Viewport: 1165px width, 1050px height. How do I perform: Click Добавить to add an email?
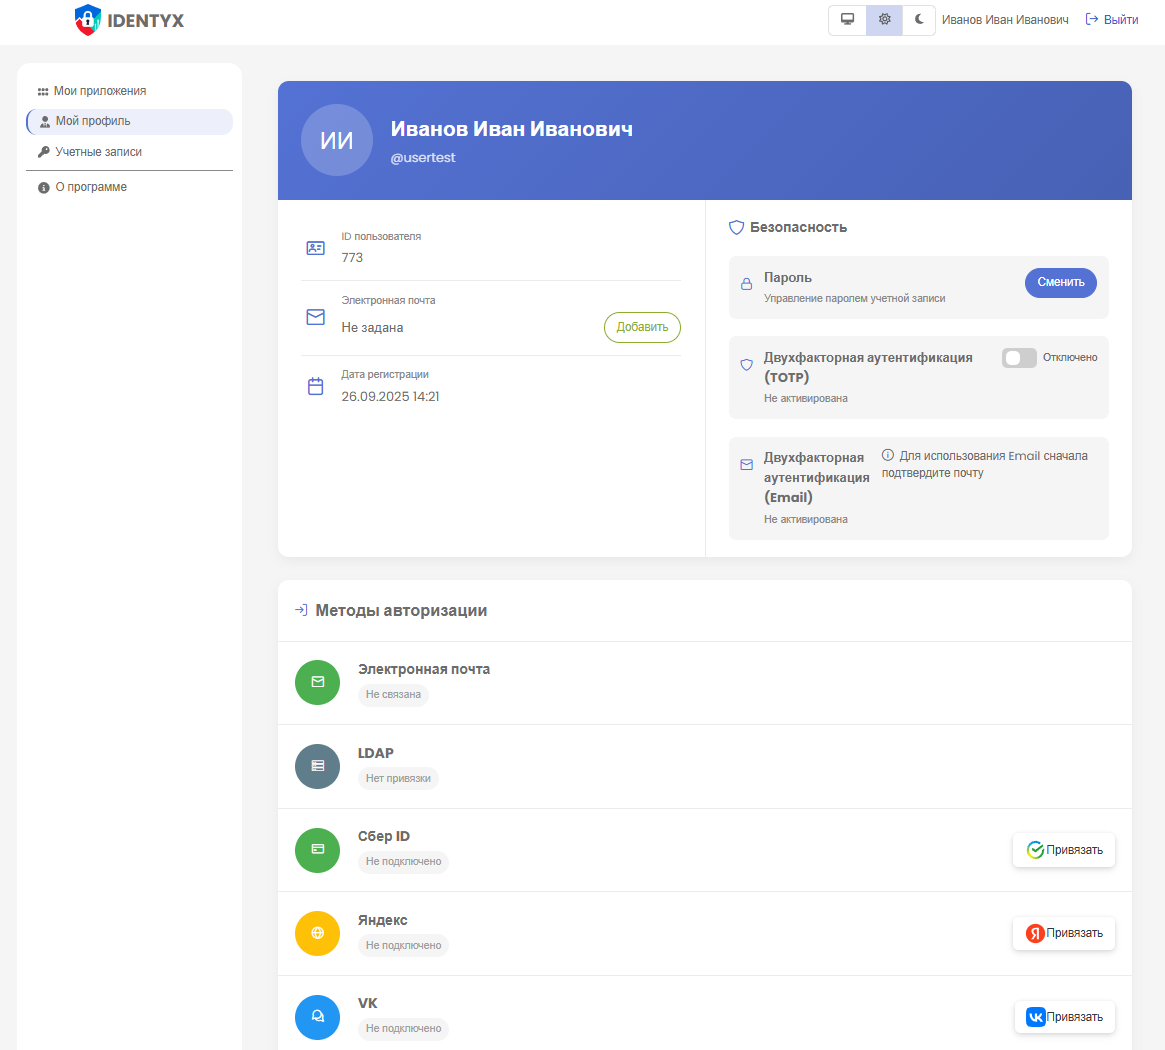click(642, 327)
